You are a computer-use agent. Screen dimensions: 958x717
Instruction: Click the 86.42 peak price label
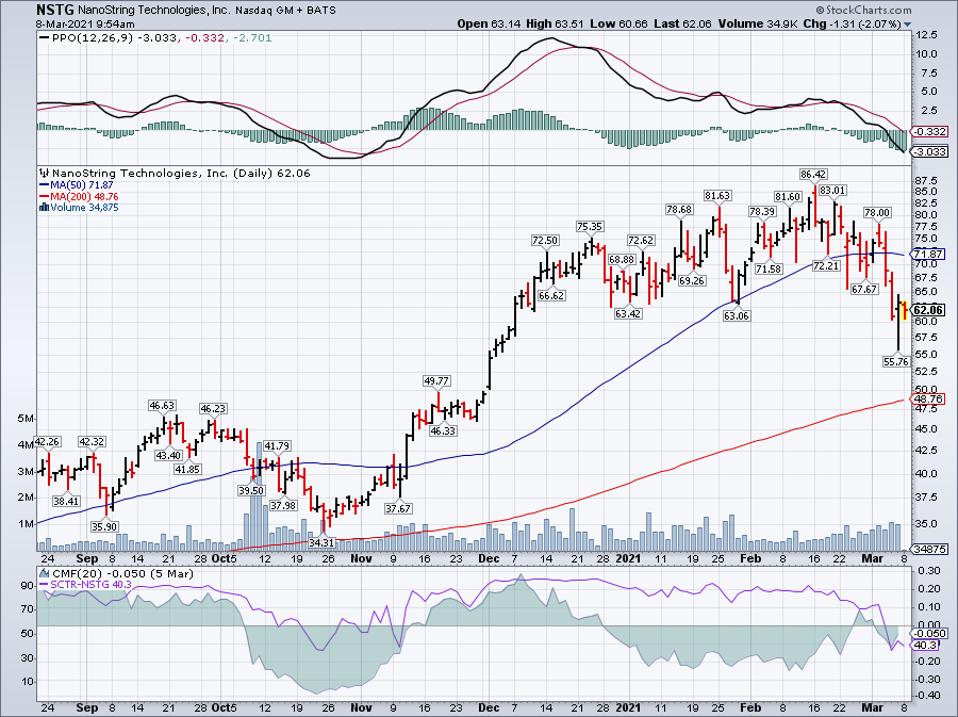813,174
